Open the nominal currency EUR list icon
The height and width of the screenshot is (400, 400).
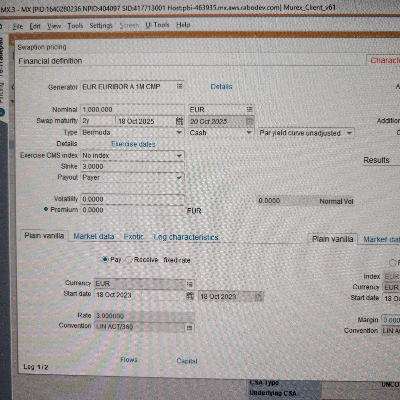(249, 109)
